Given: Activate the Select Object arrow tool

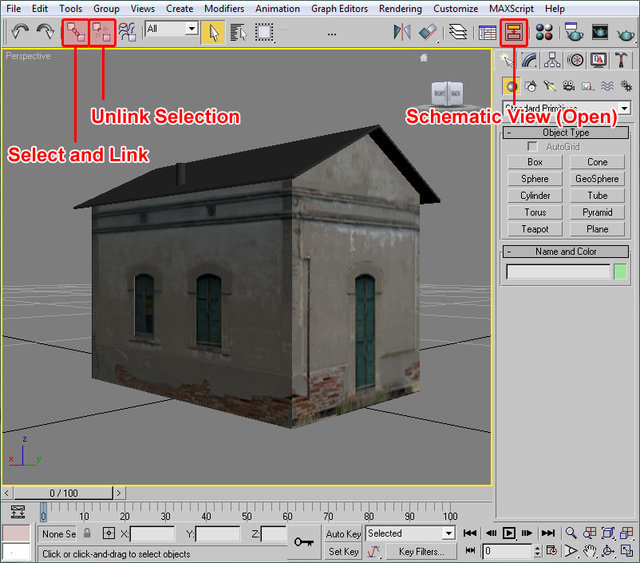Looking at the screenshot, I should [213, 32].
